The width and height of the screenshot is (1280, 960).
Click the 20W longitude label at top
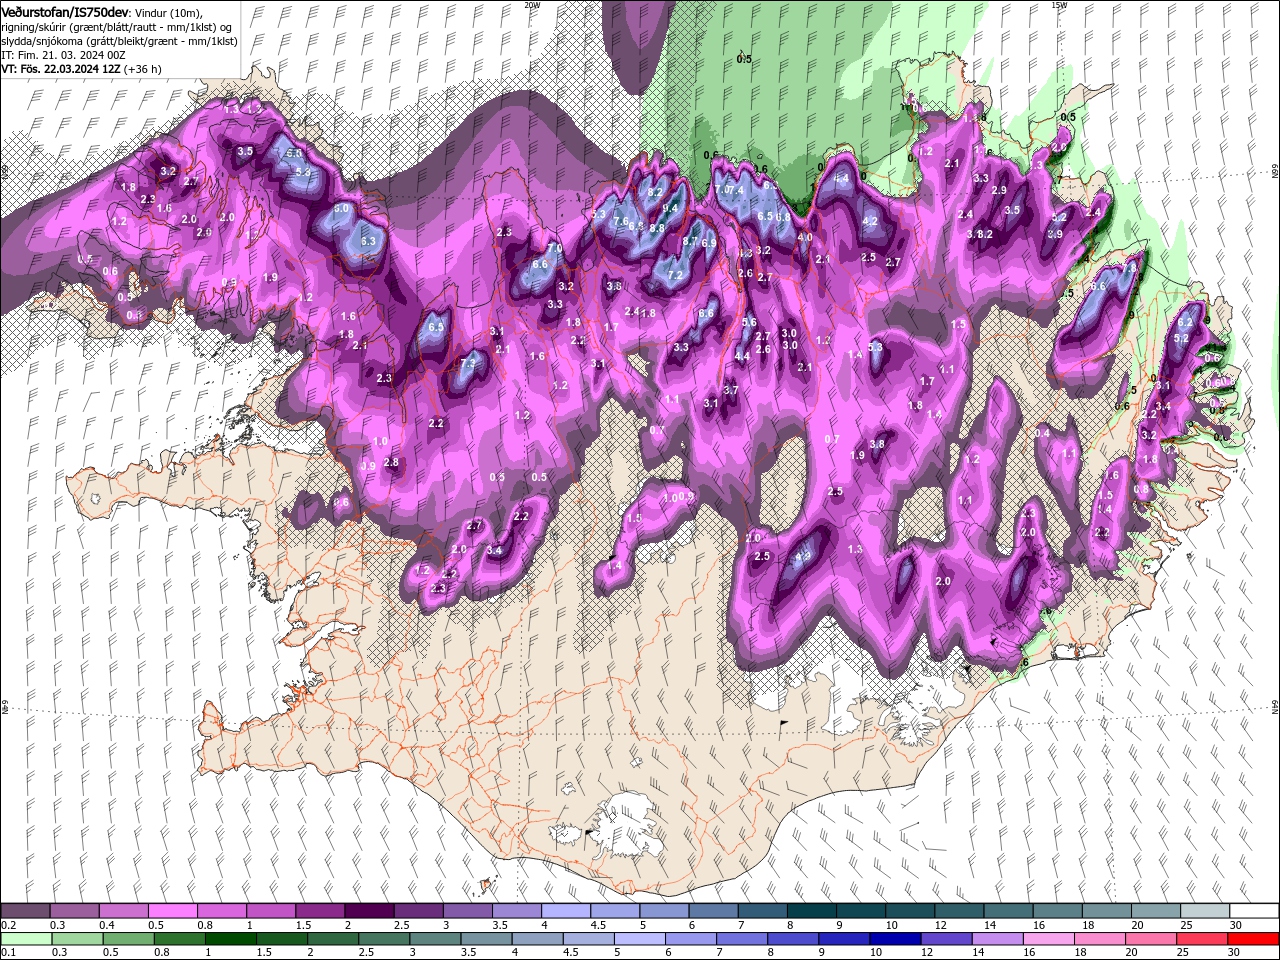pos(532,5)
